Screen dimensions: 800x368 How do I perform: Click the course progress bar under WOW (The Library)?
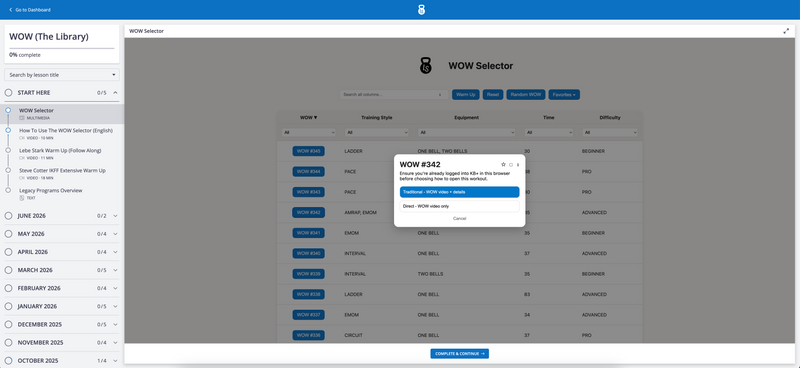tap(62, 48)
